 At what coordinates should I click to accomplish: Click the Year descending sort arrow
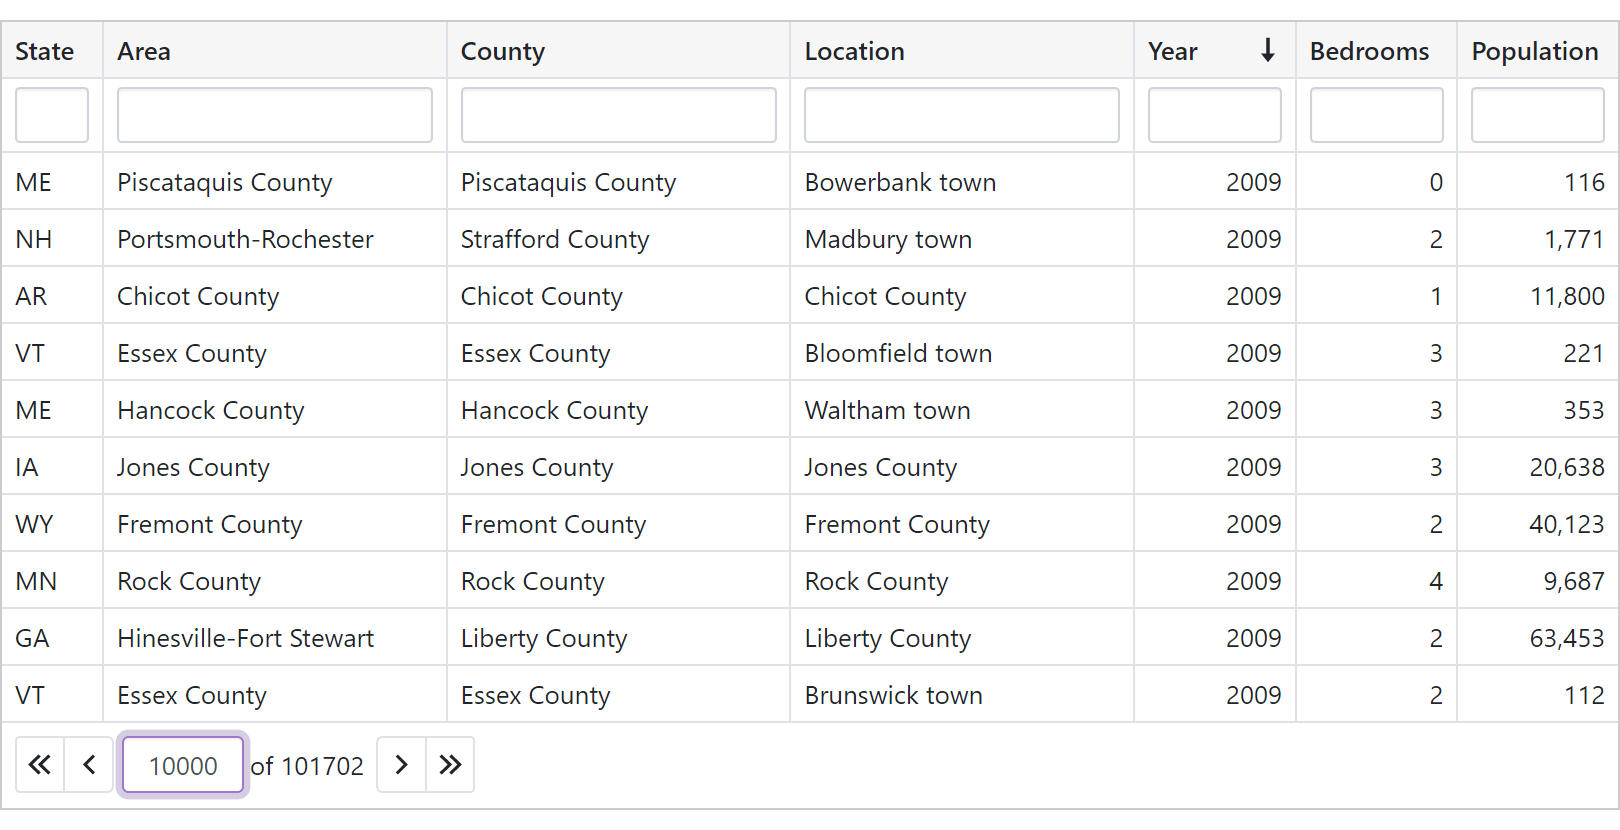(x=1267, y=51)
